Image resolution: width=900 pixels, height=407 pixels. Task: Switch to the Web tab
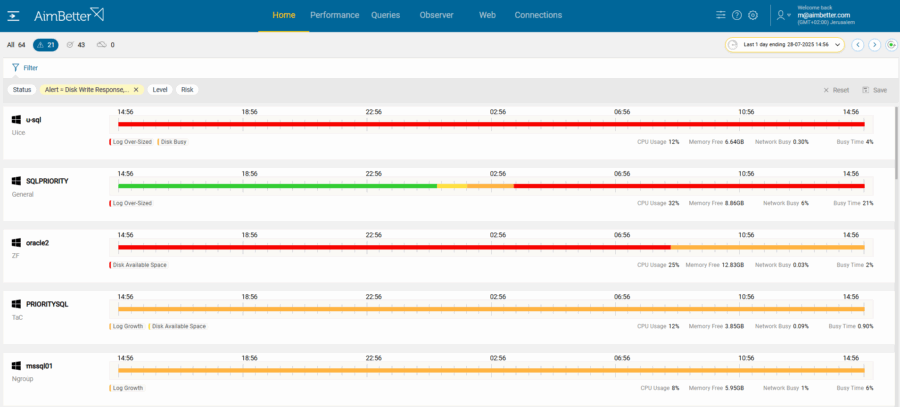487,15
